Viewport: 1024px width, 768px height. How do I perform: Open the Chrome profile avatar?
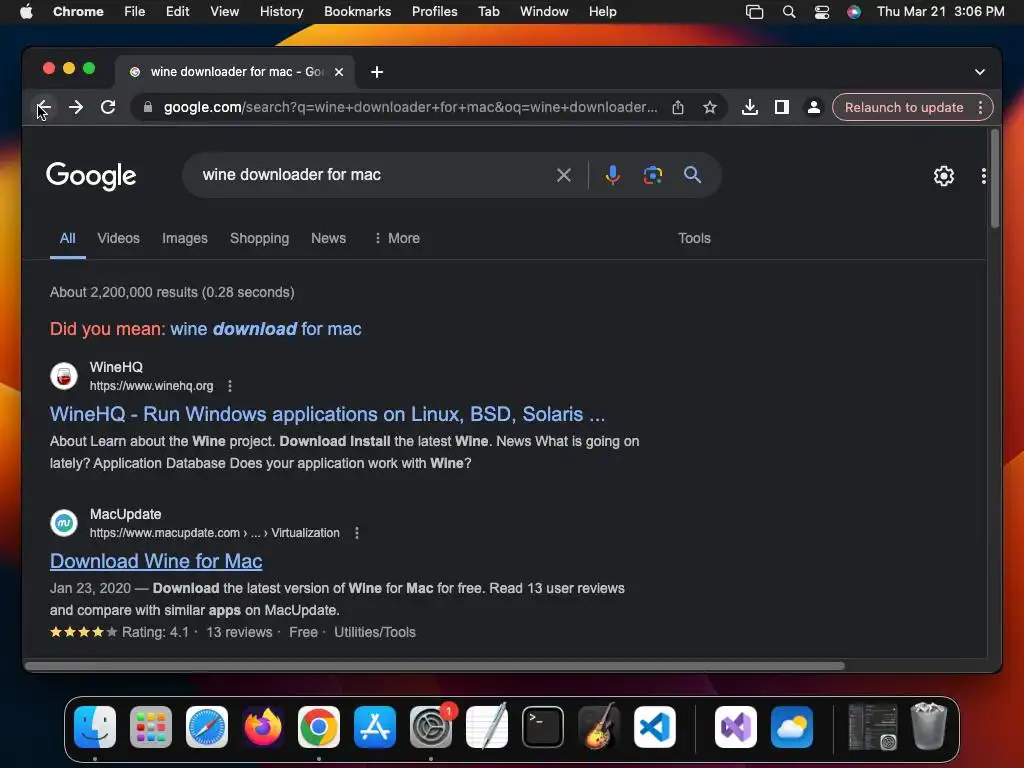point(814,107)
